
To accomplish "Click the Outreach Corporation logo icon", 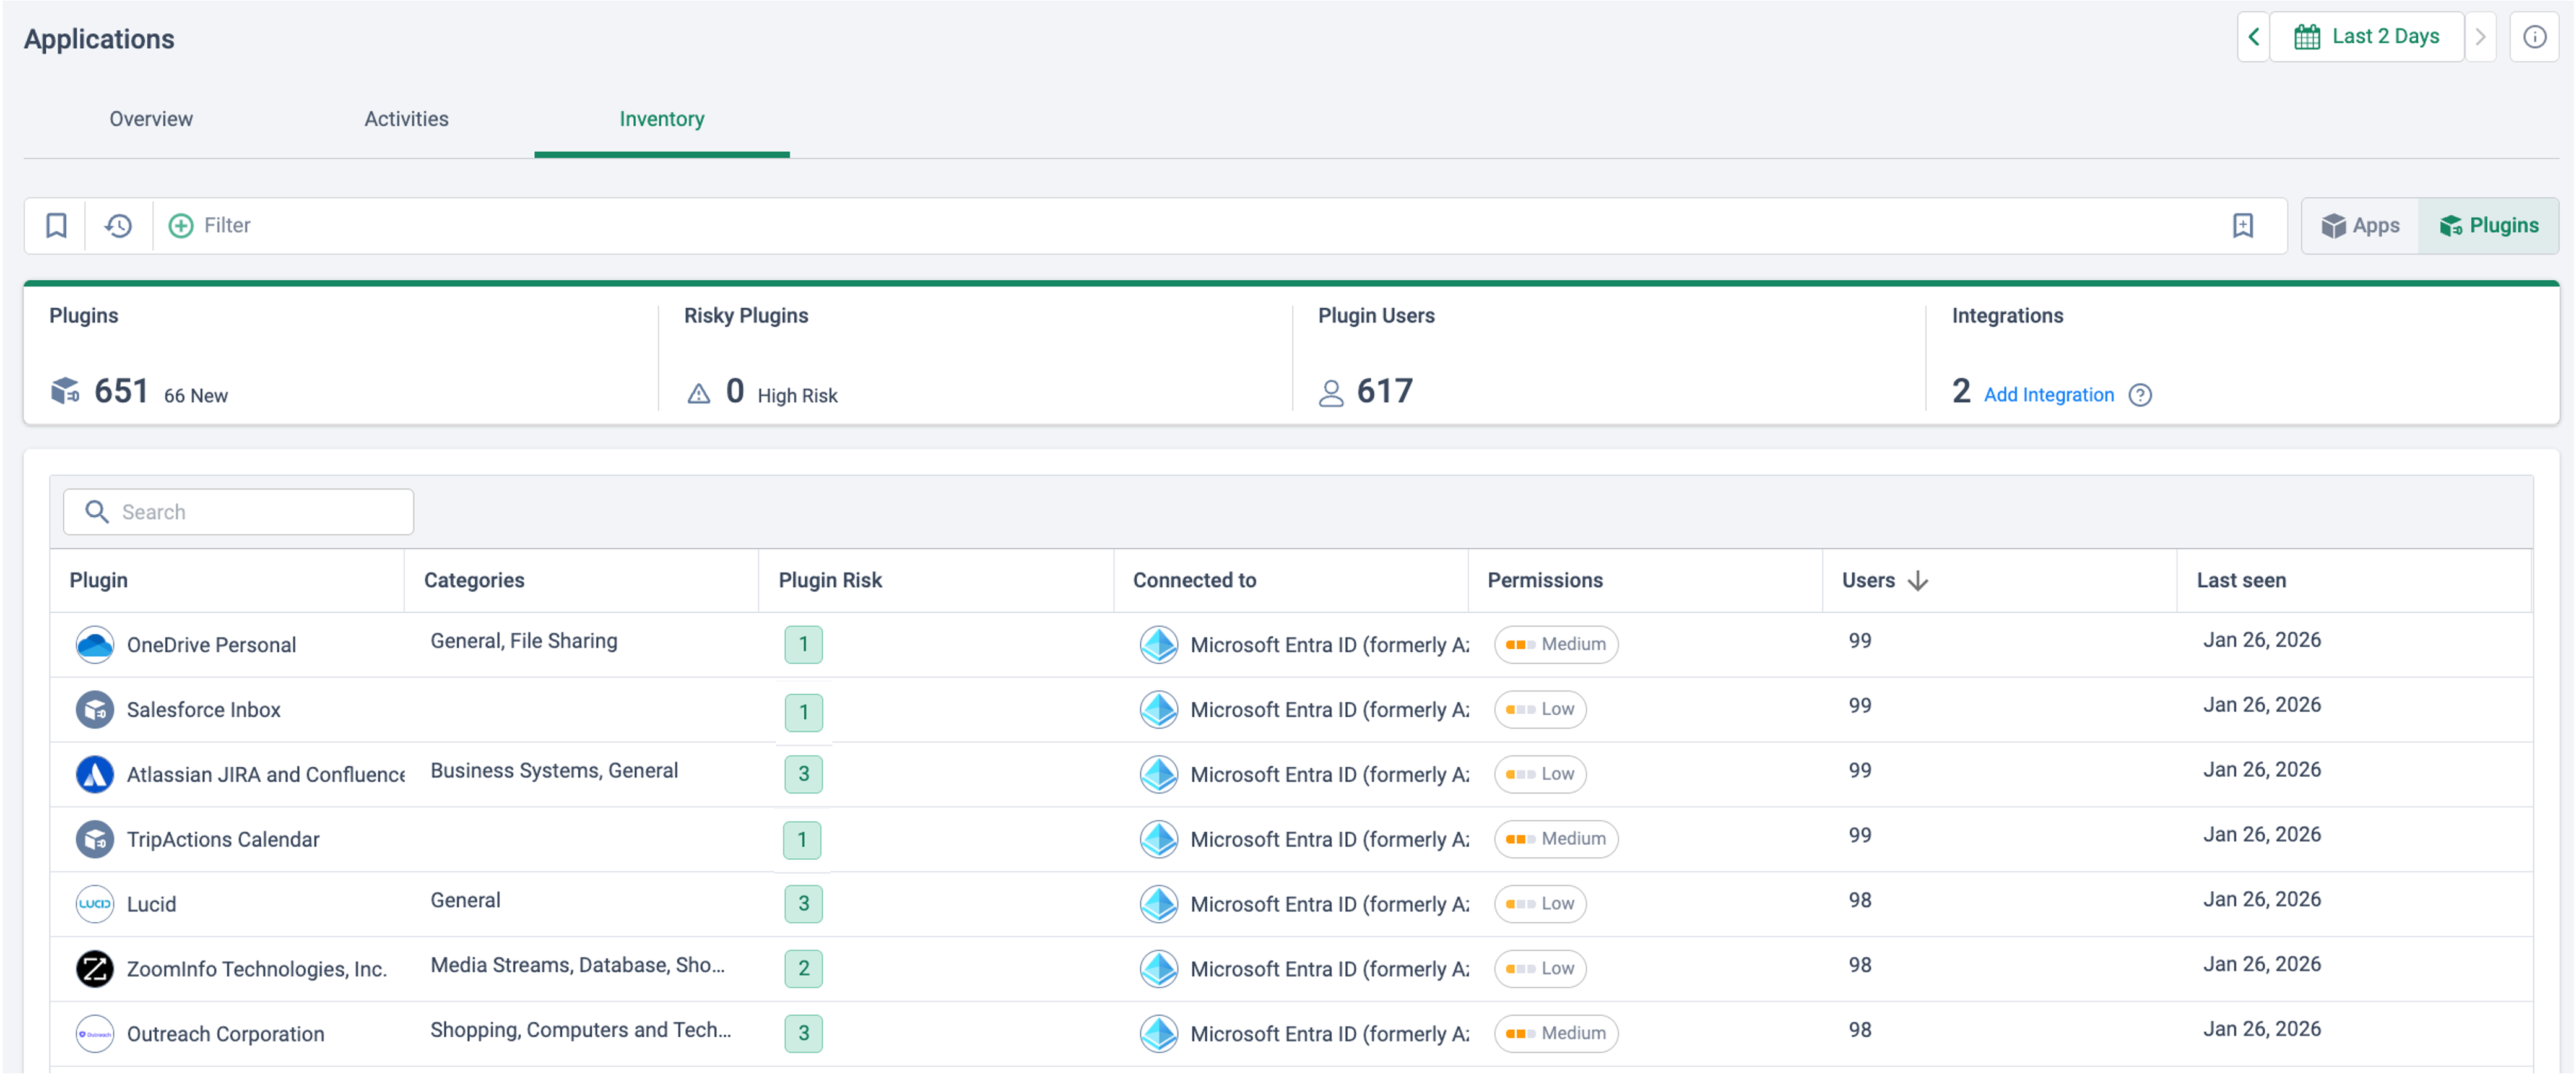I will 95,1034.
